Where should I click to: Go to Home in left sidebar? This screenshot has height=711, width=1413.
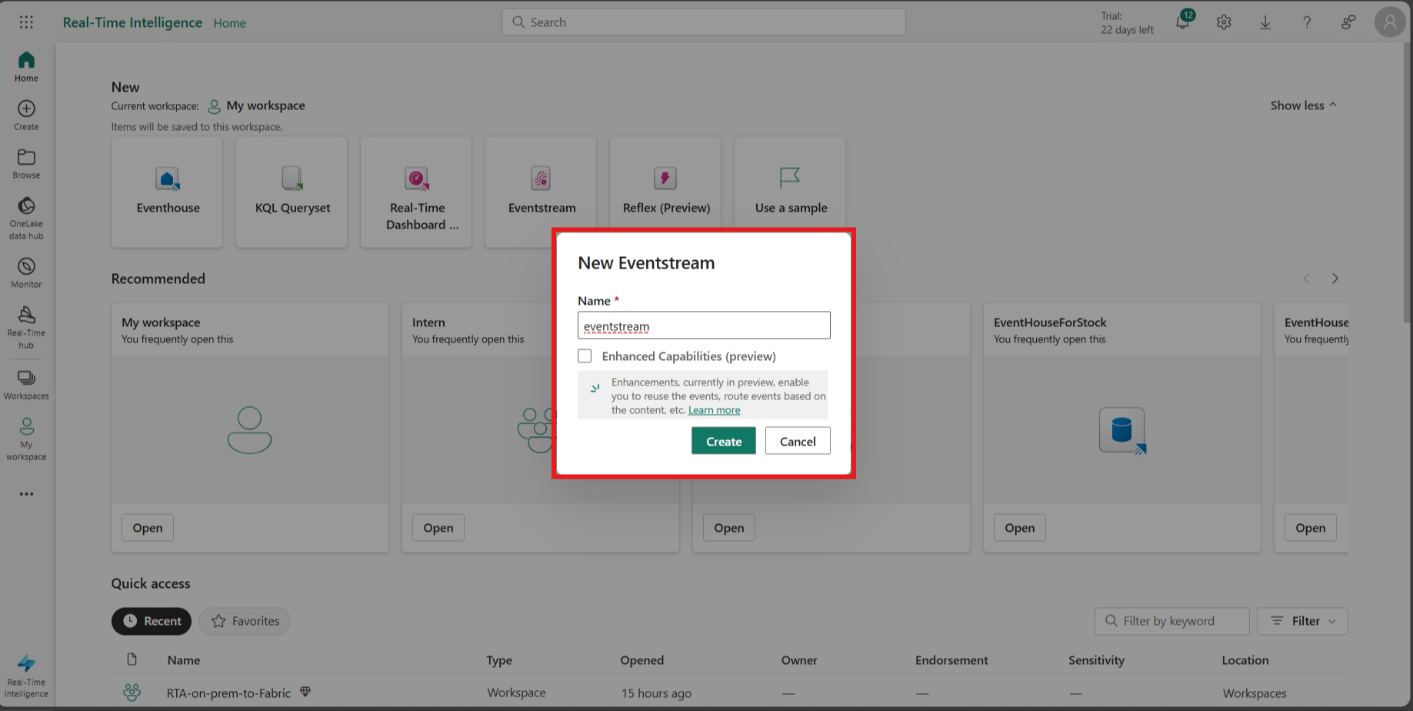coord(26,67)
